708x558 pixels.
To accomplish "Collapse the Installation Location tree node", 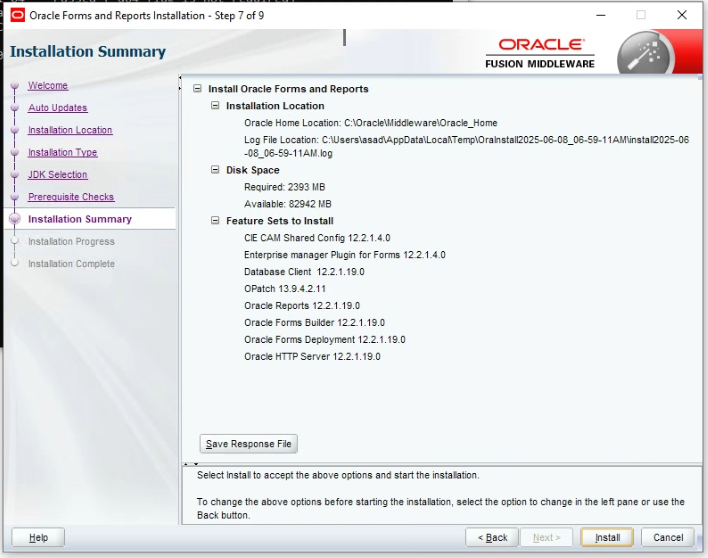I will (215, 106).
